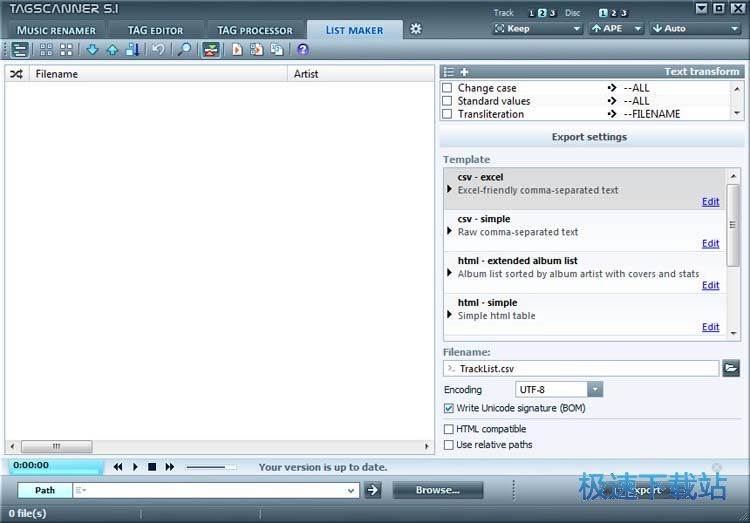The height and width of the screenshot is (523, 750).
Task: Click the browse folder icon beside Filename
Action: (x=731, y=369)
